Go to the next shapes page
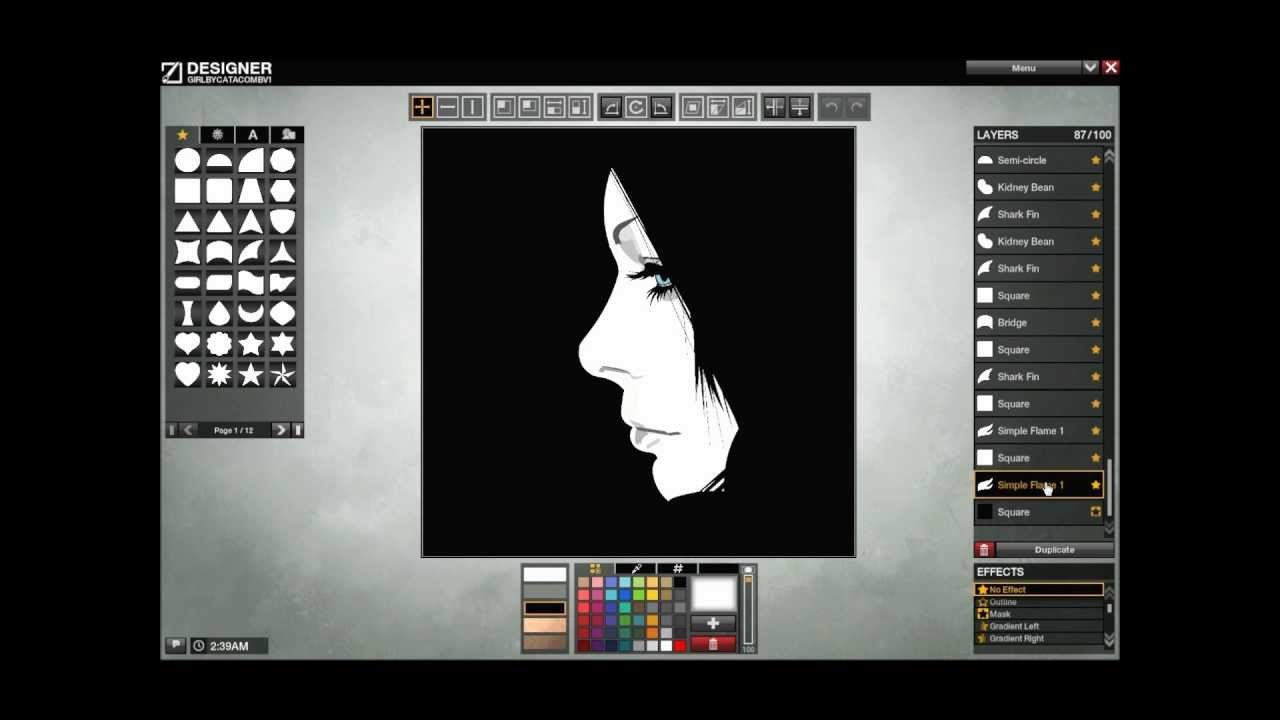1280x720 pixels. [280, 429]
